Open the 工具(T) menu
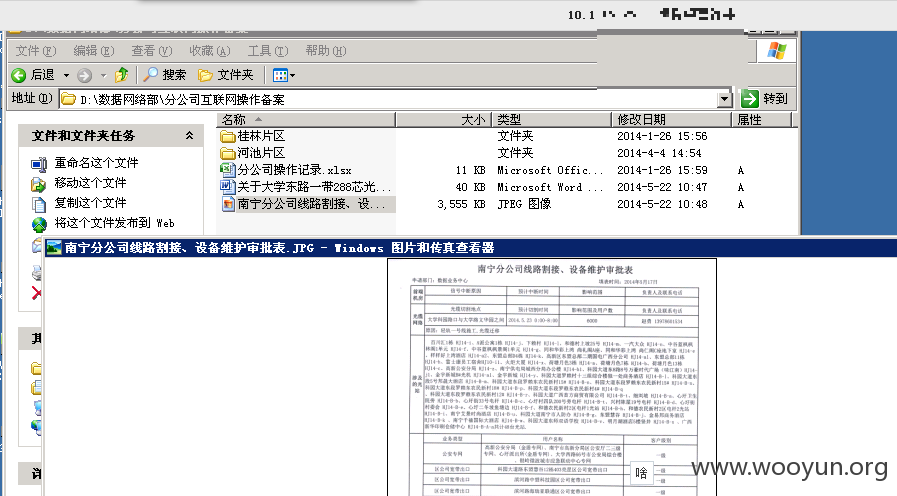 tap(268, 51)
